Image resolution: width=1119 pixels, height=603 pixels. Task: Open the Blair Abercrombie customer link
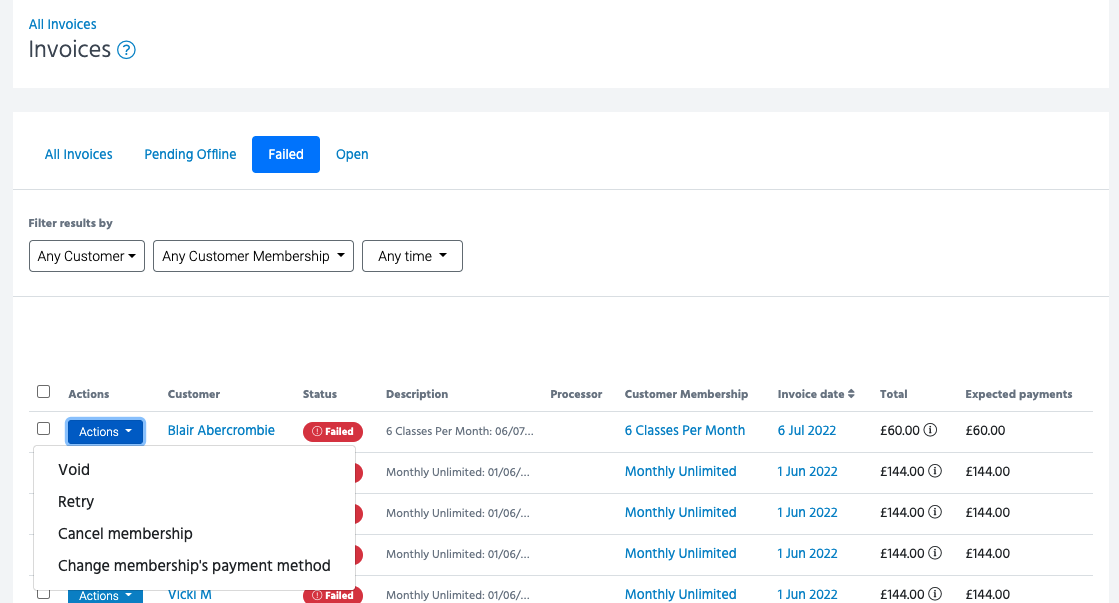(221, 431)
